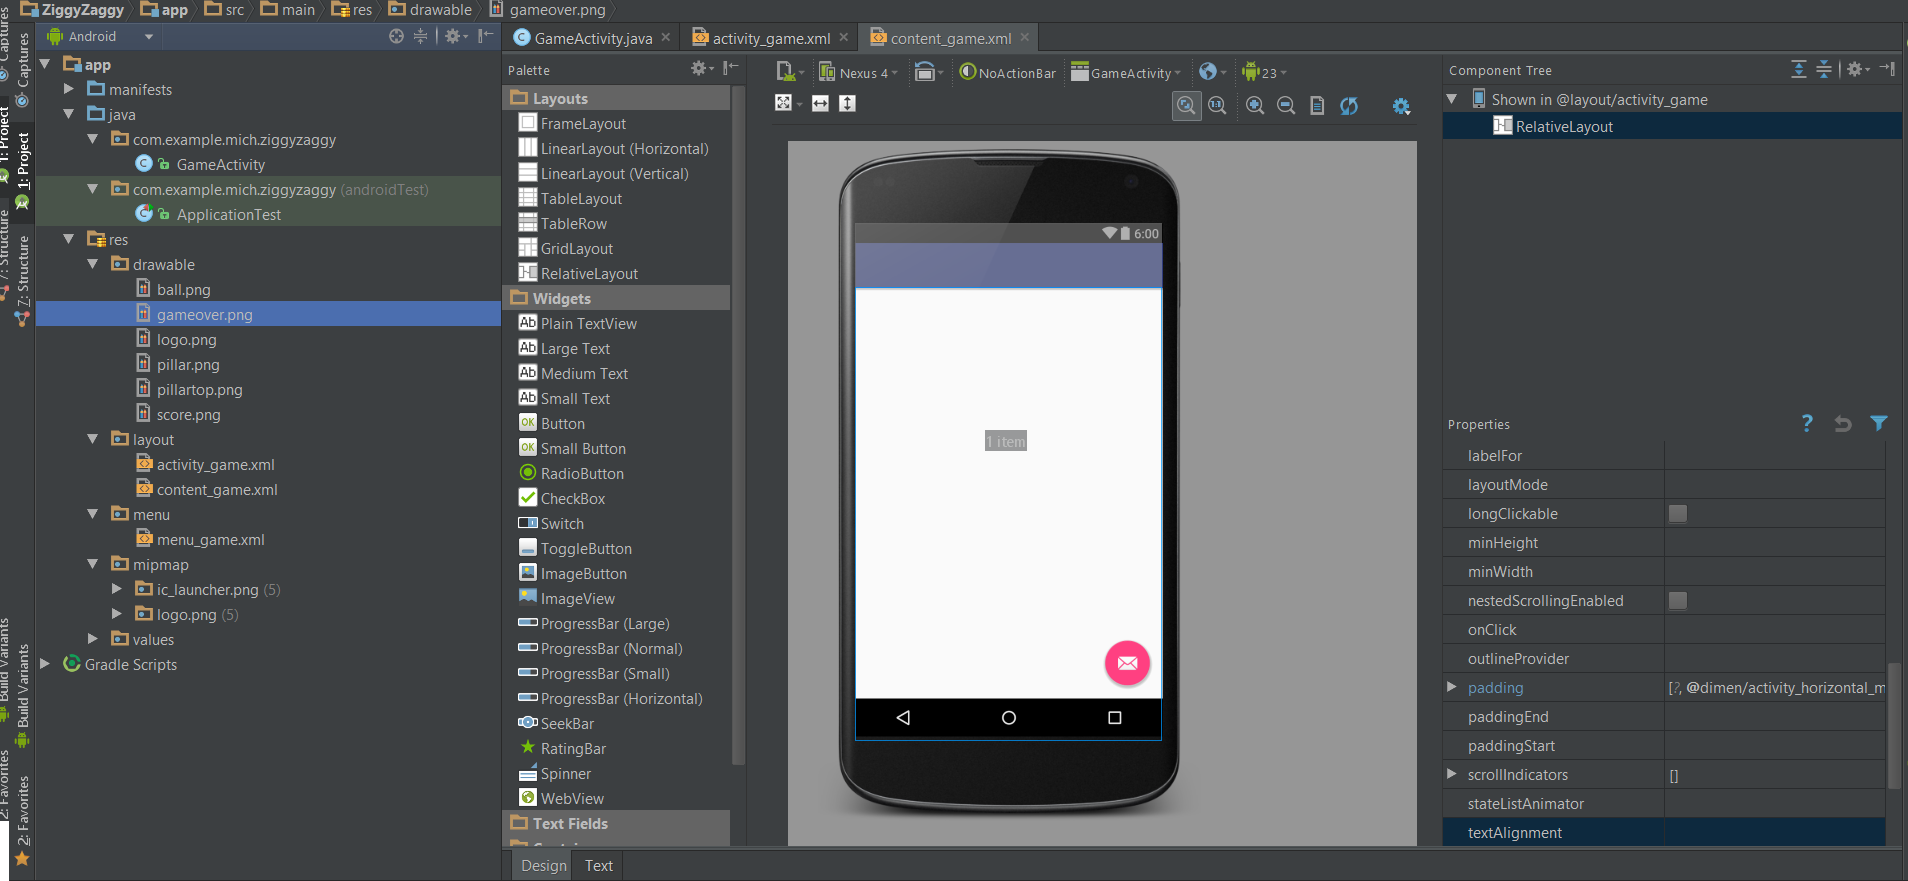Viewport: 1908px width, 881px height.
Task: Click the Properties restore default arrow
Action: click(x=1842, y=423)
